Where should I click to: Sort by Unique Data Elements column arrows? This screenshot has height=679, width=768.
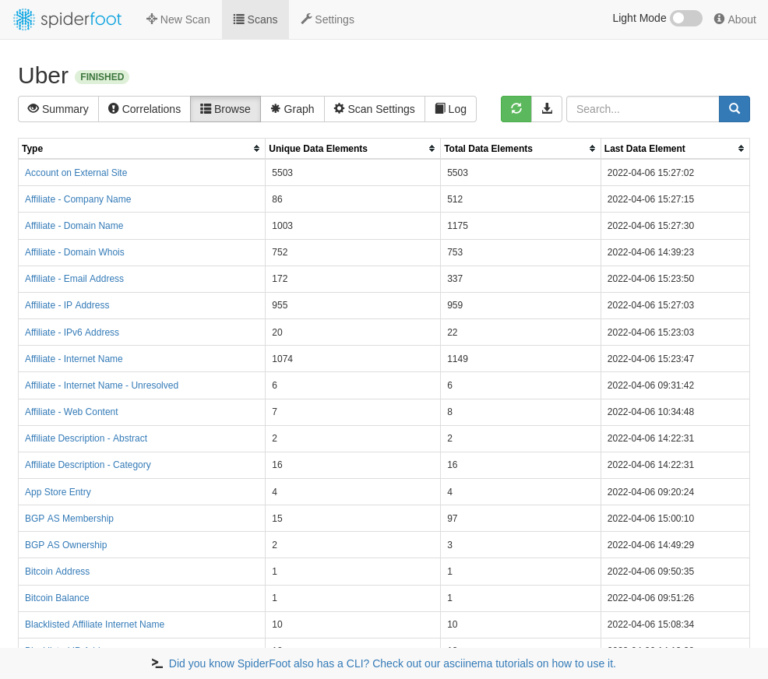point(432,148)
